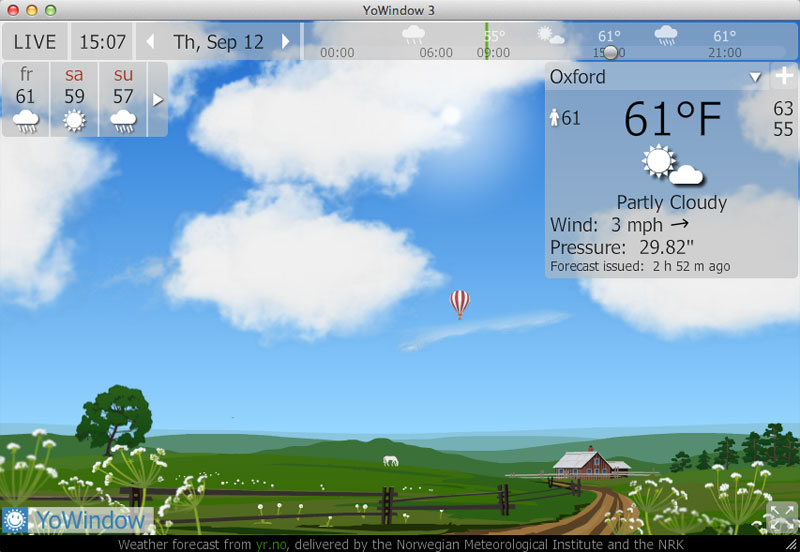Open the yr.no link
Viewport: 800px width, 552px height.
tap(271, 544)
